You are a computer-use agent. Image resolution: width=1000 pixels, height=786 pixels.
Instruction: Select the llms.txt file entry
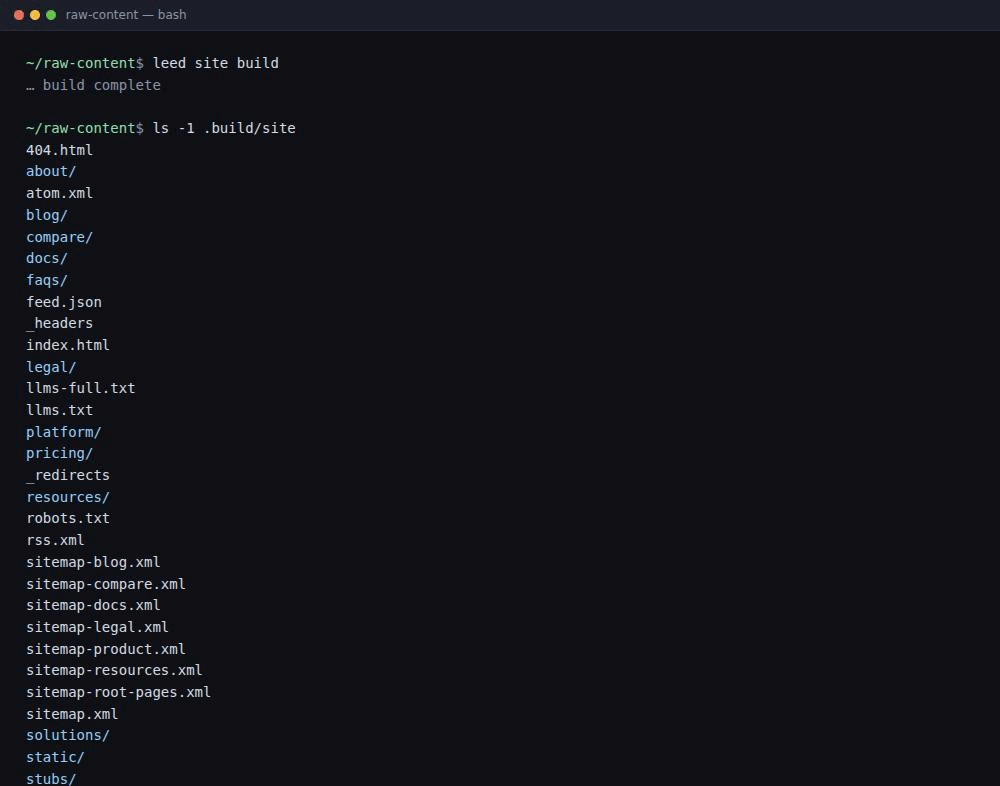(x=59, y=410)
